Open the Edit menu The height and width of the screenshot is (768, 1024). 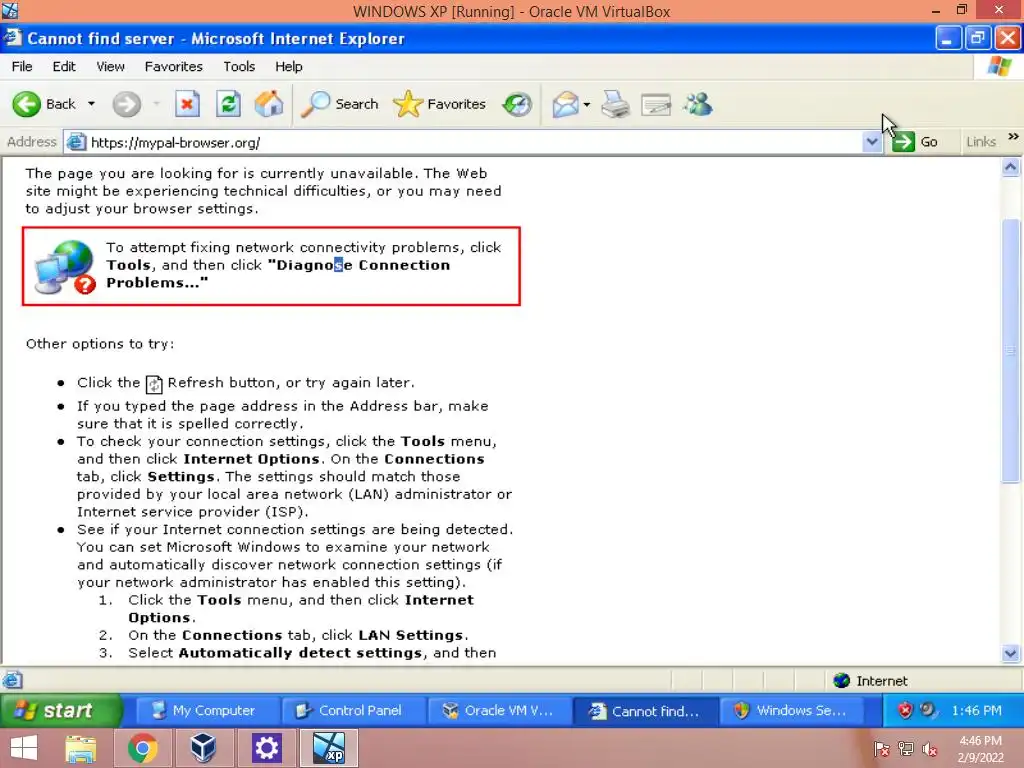click(64, 67)
